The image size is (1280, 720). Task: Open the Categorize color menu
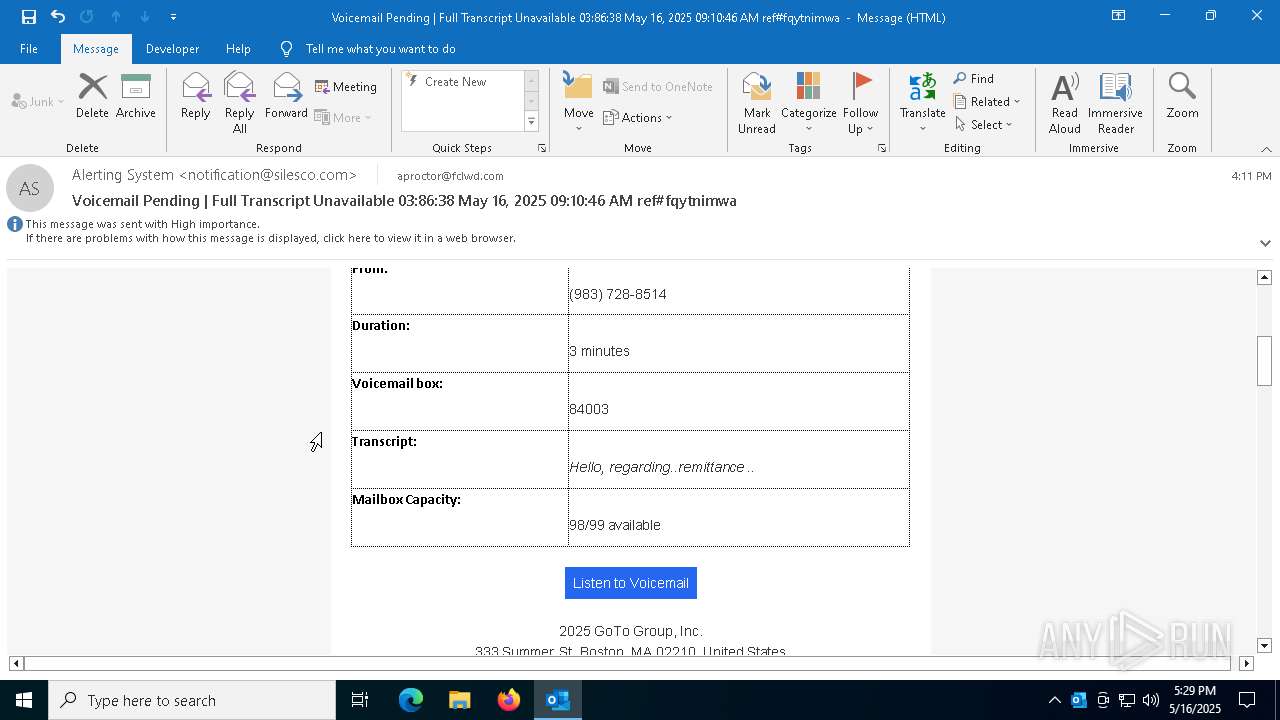(x=808, y=102)
